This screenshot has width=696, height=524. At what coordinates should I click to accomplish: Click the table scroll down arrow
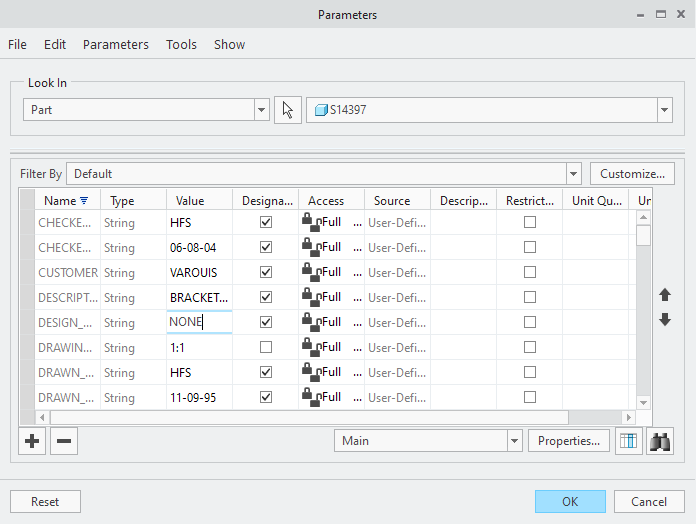click(643, 403)
